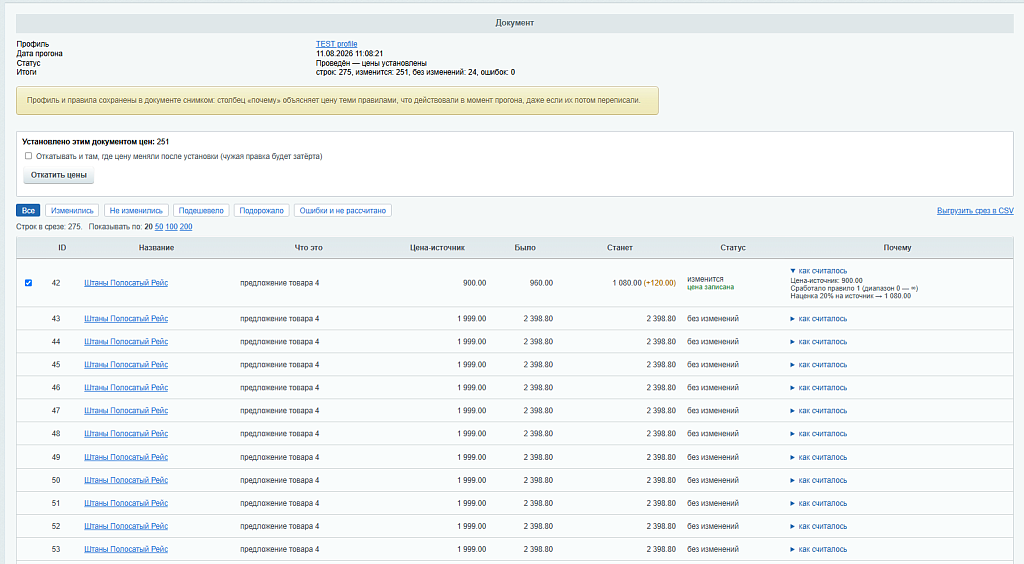The width and height of the screenshot is (1024, 564).
Task: Click the Станет column header
Action: tap(619, 247)
